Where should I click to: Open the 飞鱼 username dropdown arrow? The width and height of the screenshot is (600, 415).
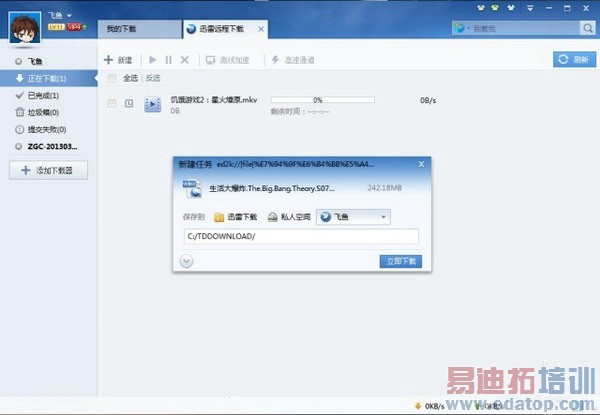point(69,16)
